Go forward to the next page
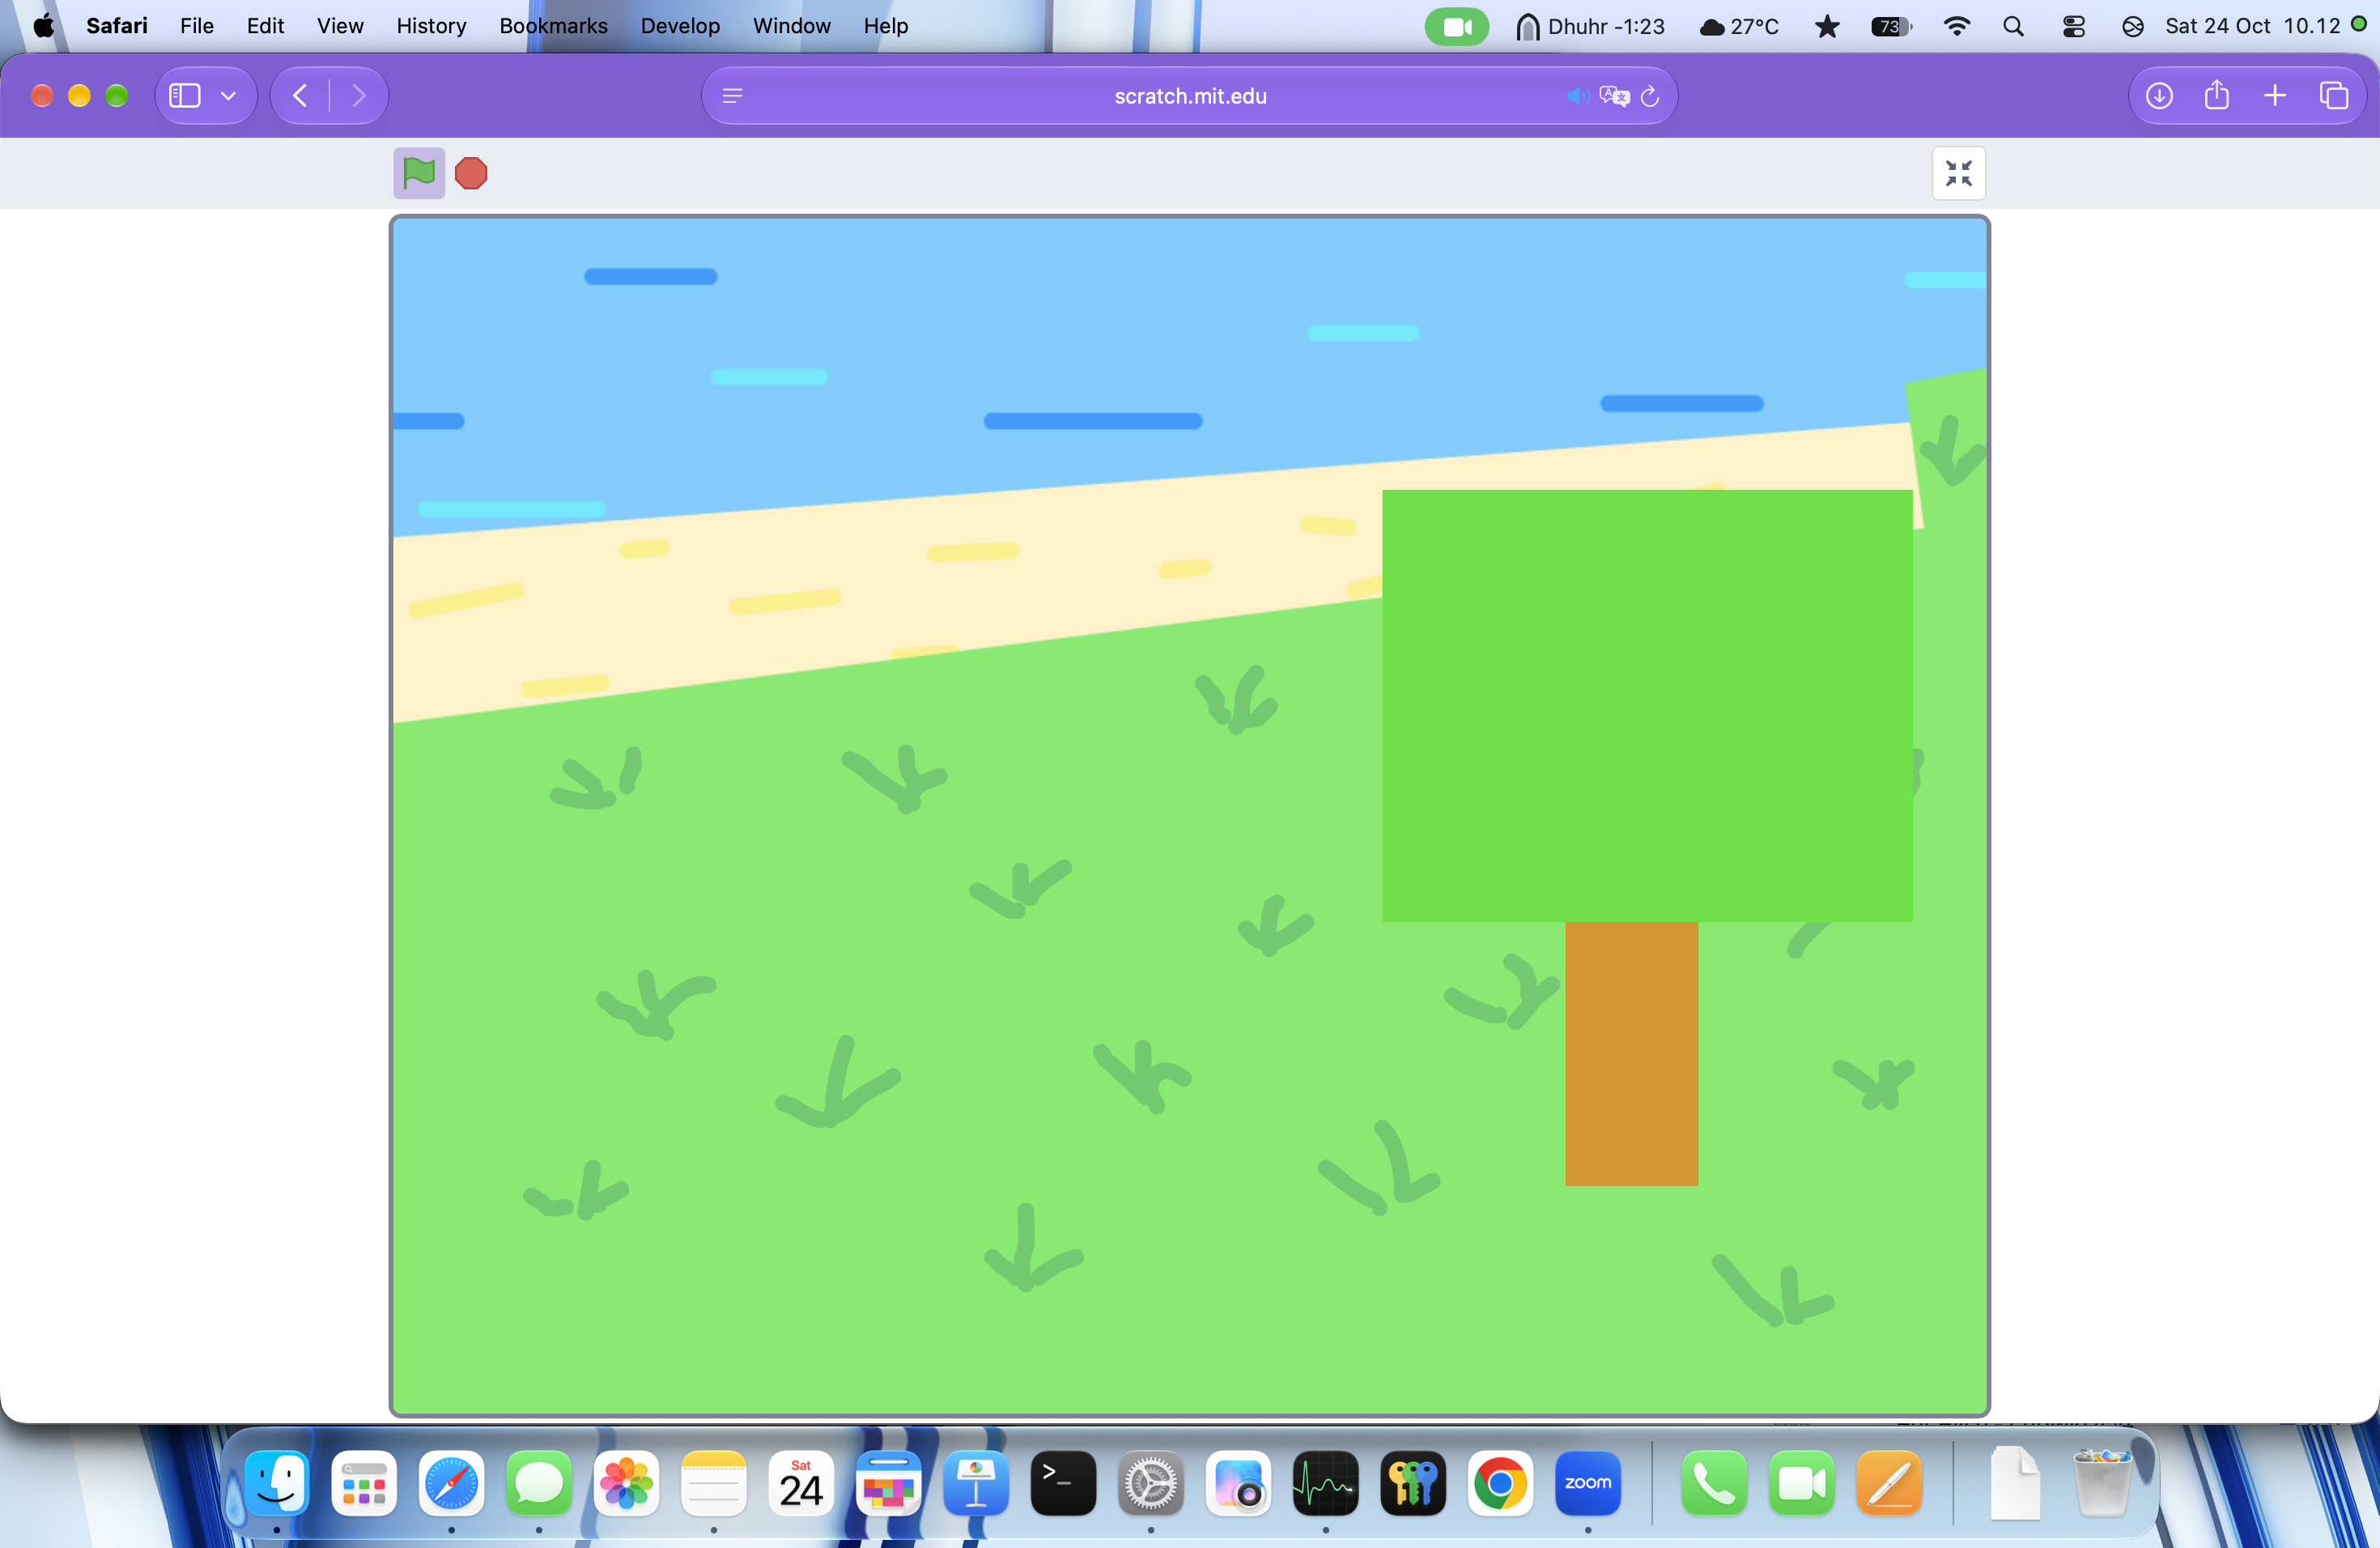2380x1548 pixels. (359, 96)
